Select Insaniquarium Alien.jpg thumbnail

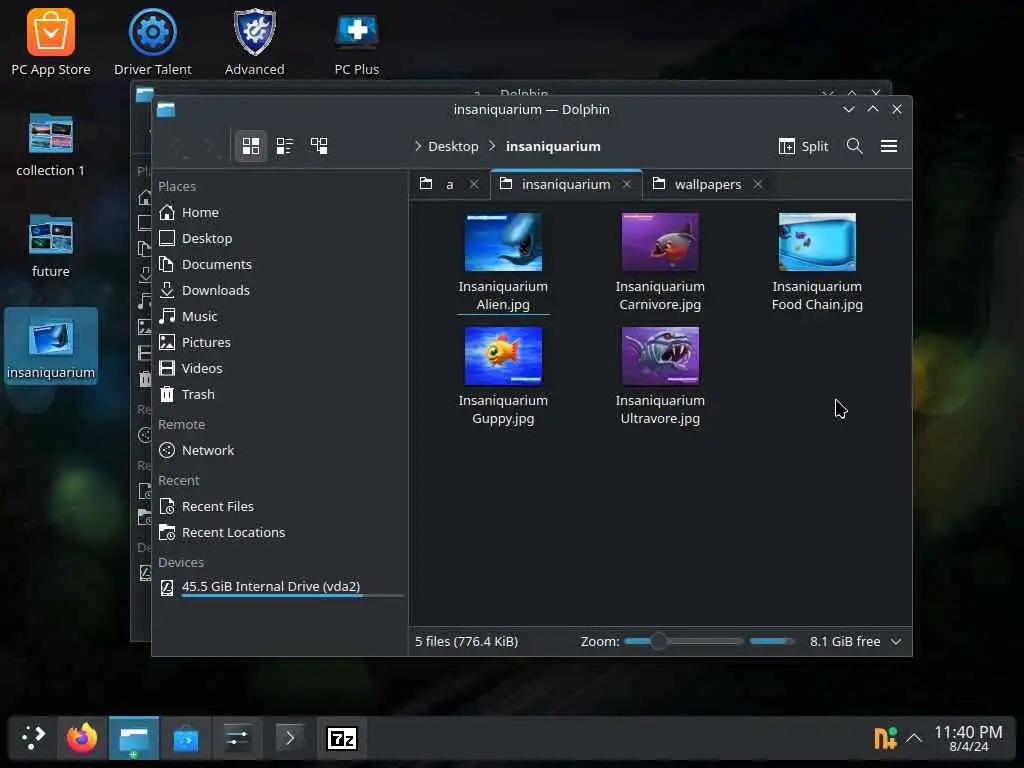503,242
